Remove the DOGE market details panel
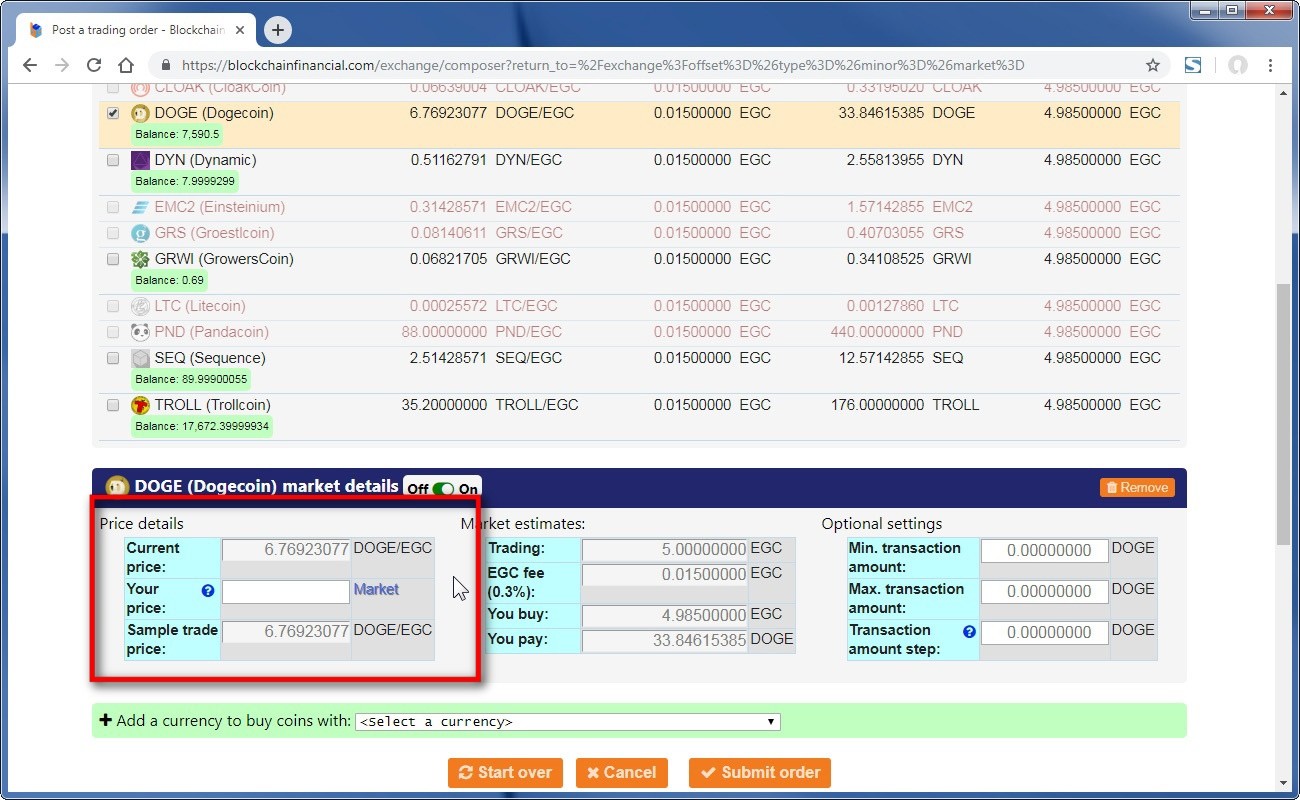This screenshot has width=1300, height=800. (1137, 488)
